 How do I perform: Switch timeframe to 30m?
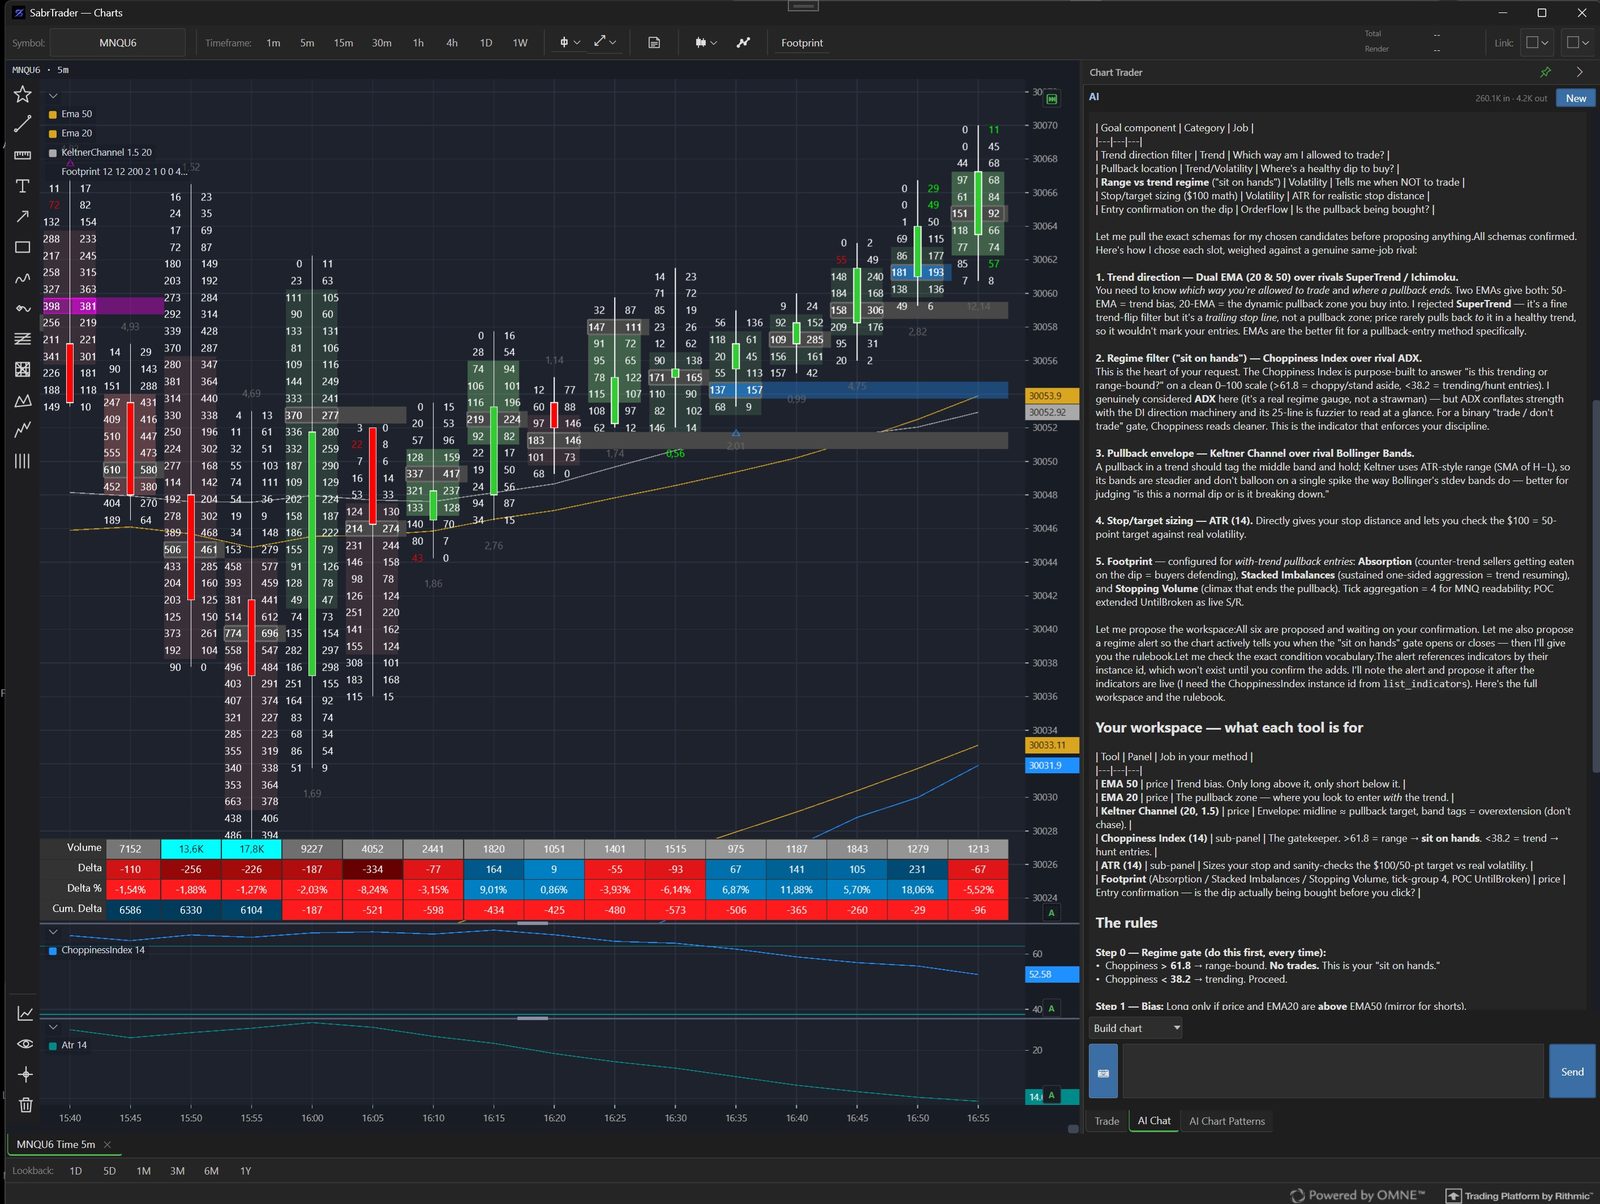382,43
